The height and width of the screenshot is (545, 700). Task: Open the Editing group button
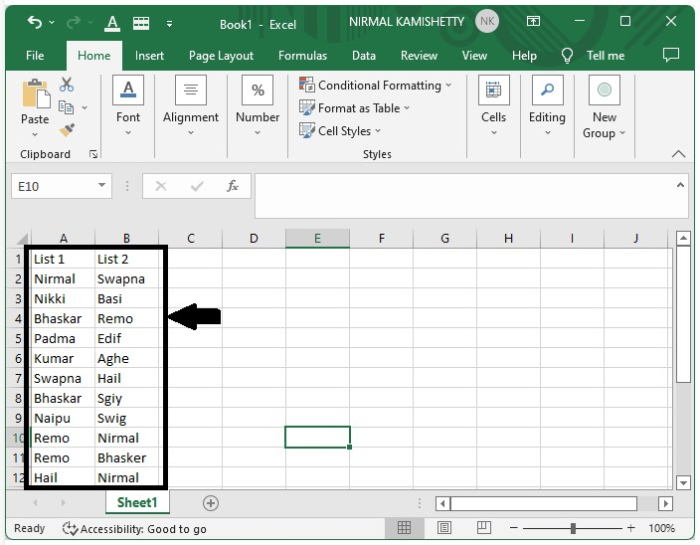(x=547, y=106)
